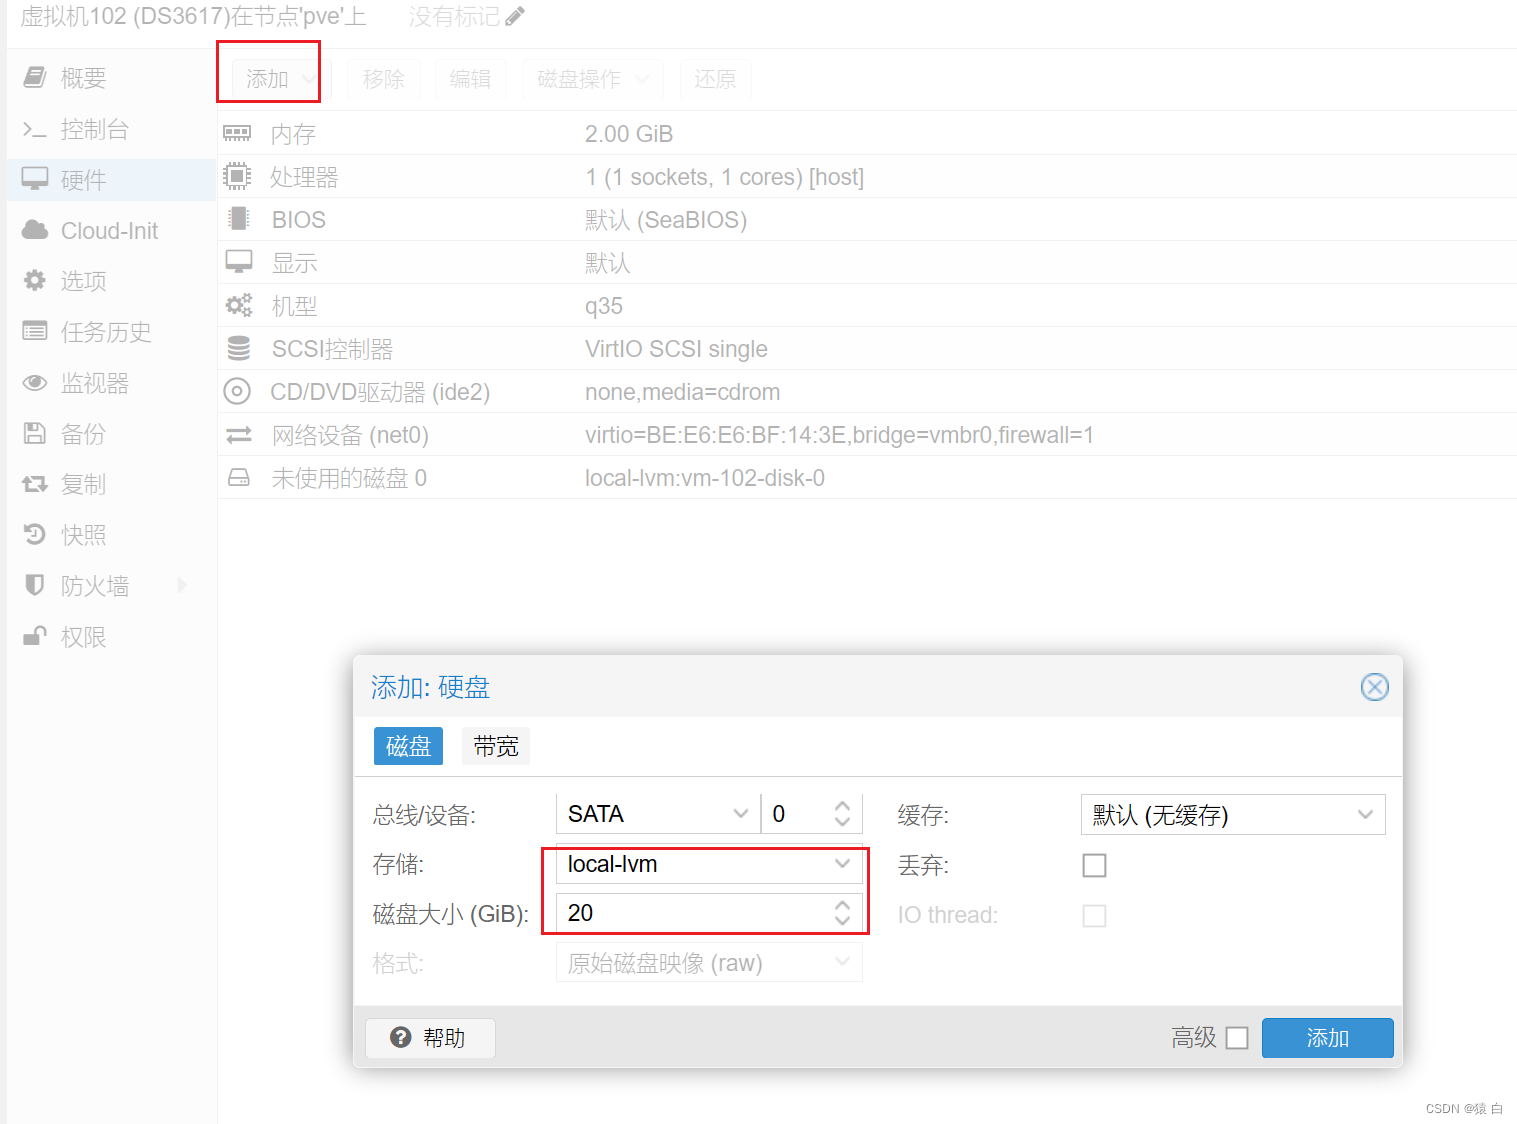Enable the 高级 advanced checkbox
Viewport: 1517px width, 1124px height.
[1237, 1038]
